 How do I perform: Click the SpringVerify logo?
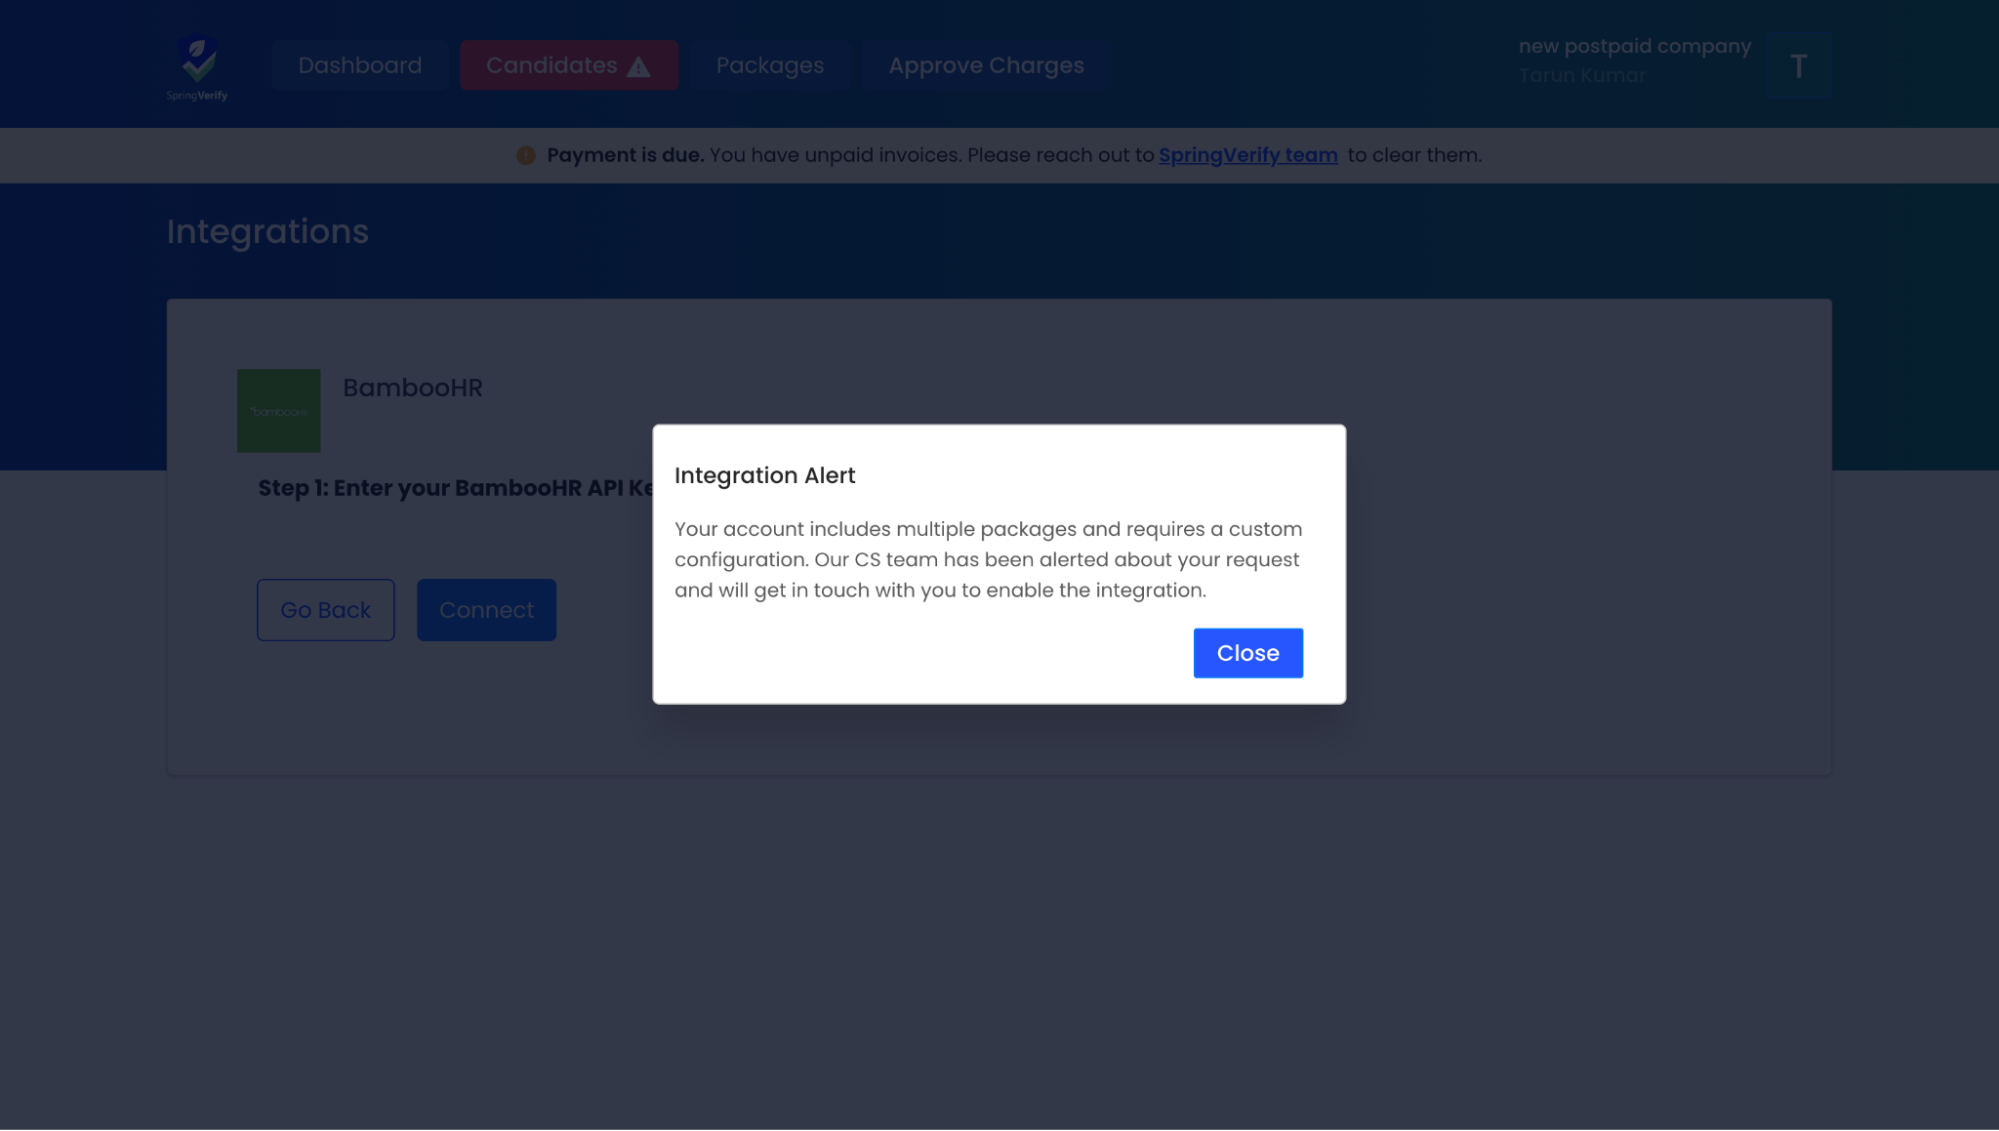197,67
